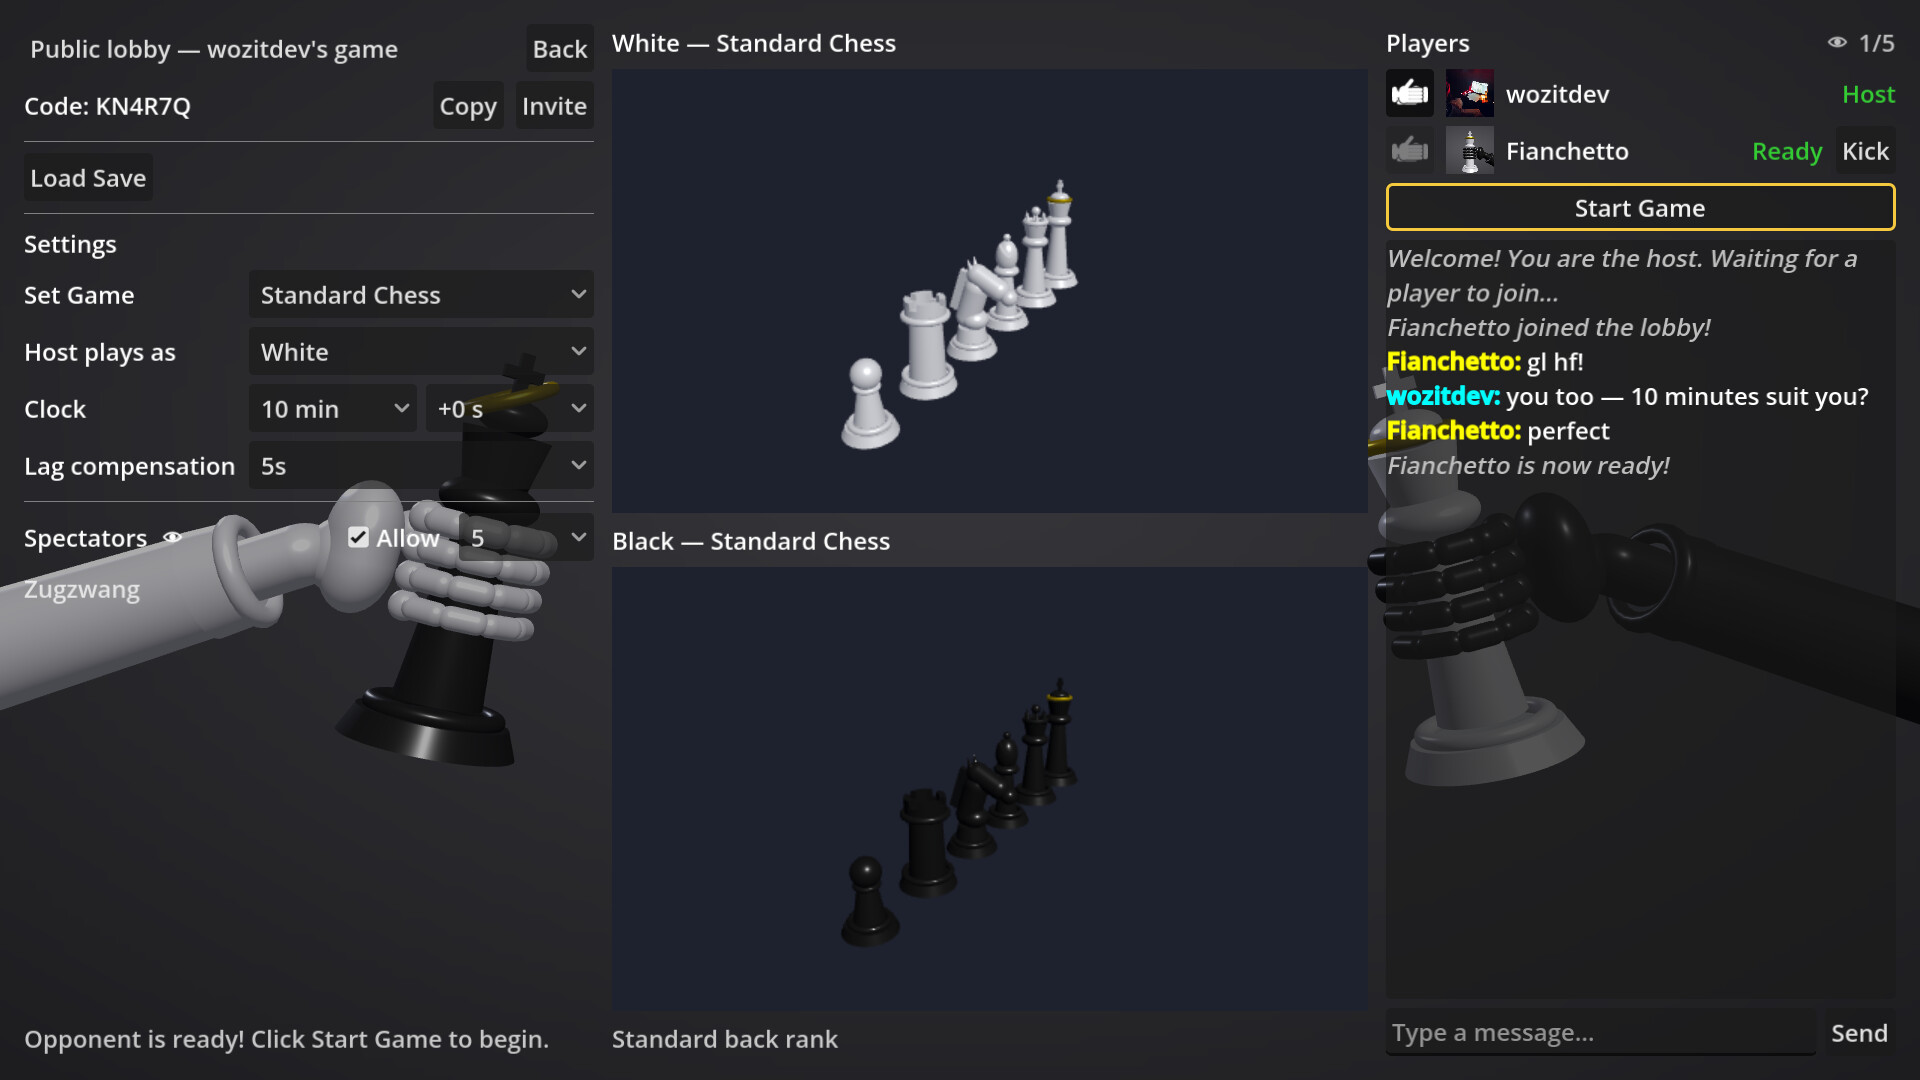The image size is (1920, 1080).
Task: Click wozitdev's '10 minutes suit you?' message
Action: tap(1627, 397)
